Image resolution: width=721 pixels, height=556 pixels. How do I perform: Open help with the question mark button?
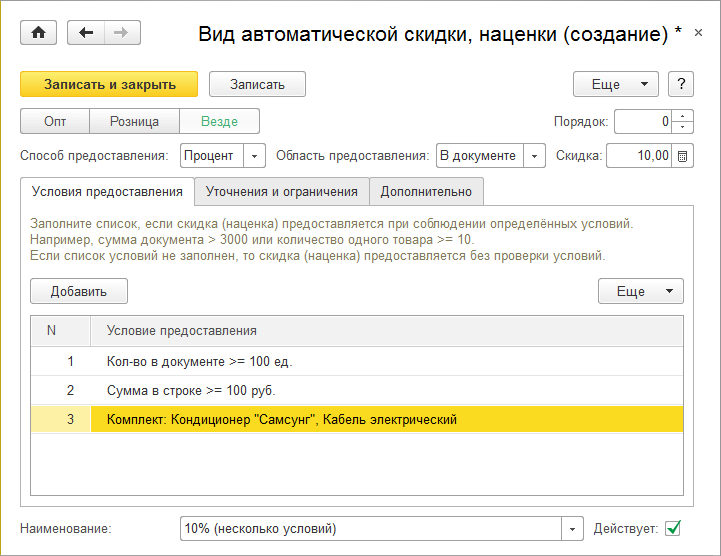tap(680, 84)
